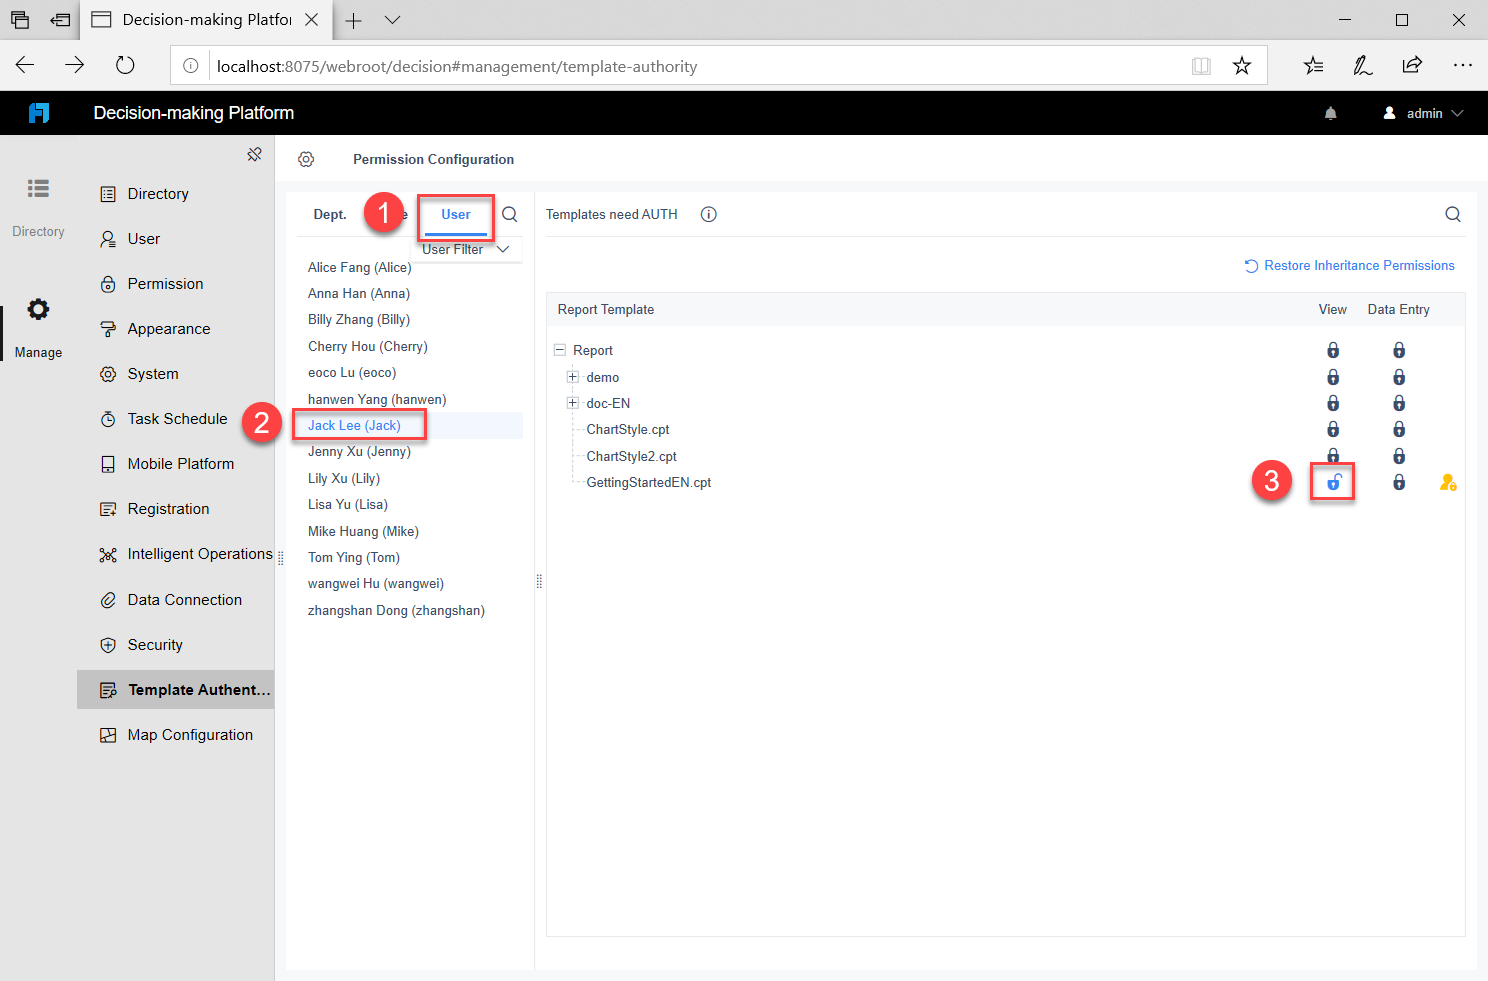Open the Security settings section

(153, 644)
